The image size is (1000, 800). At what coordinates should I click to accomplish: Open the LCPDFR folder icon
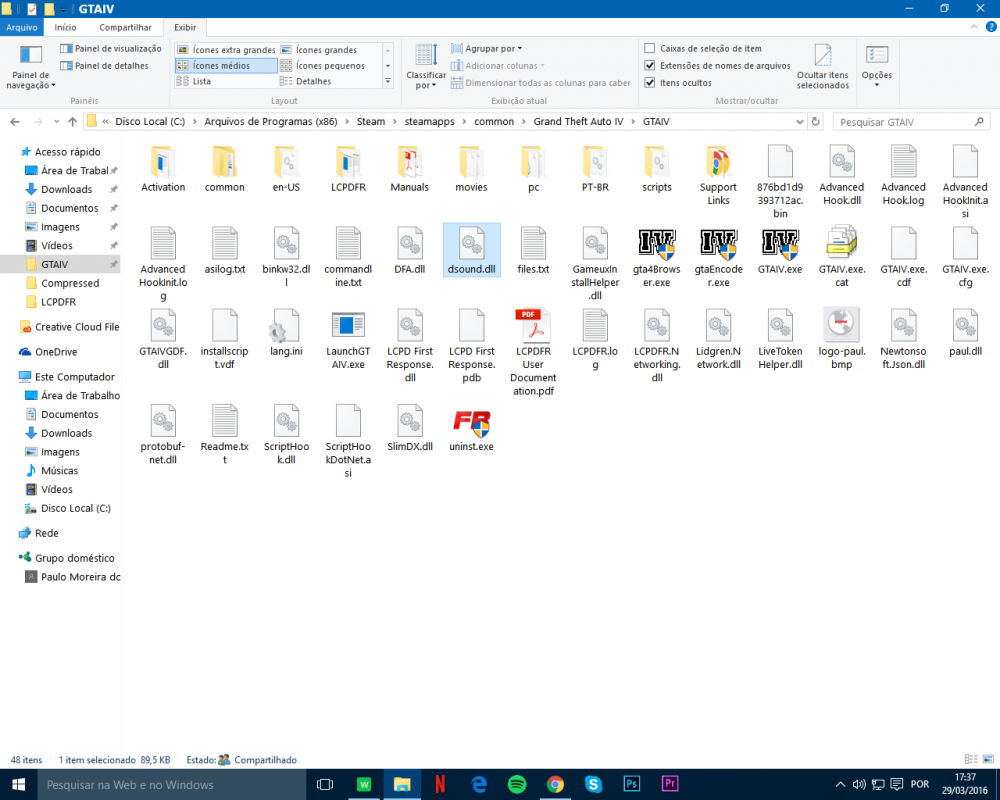pyautogui.click(x=348, y=162)
